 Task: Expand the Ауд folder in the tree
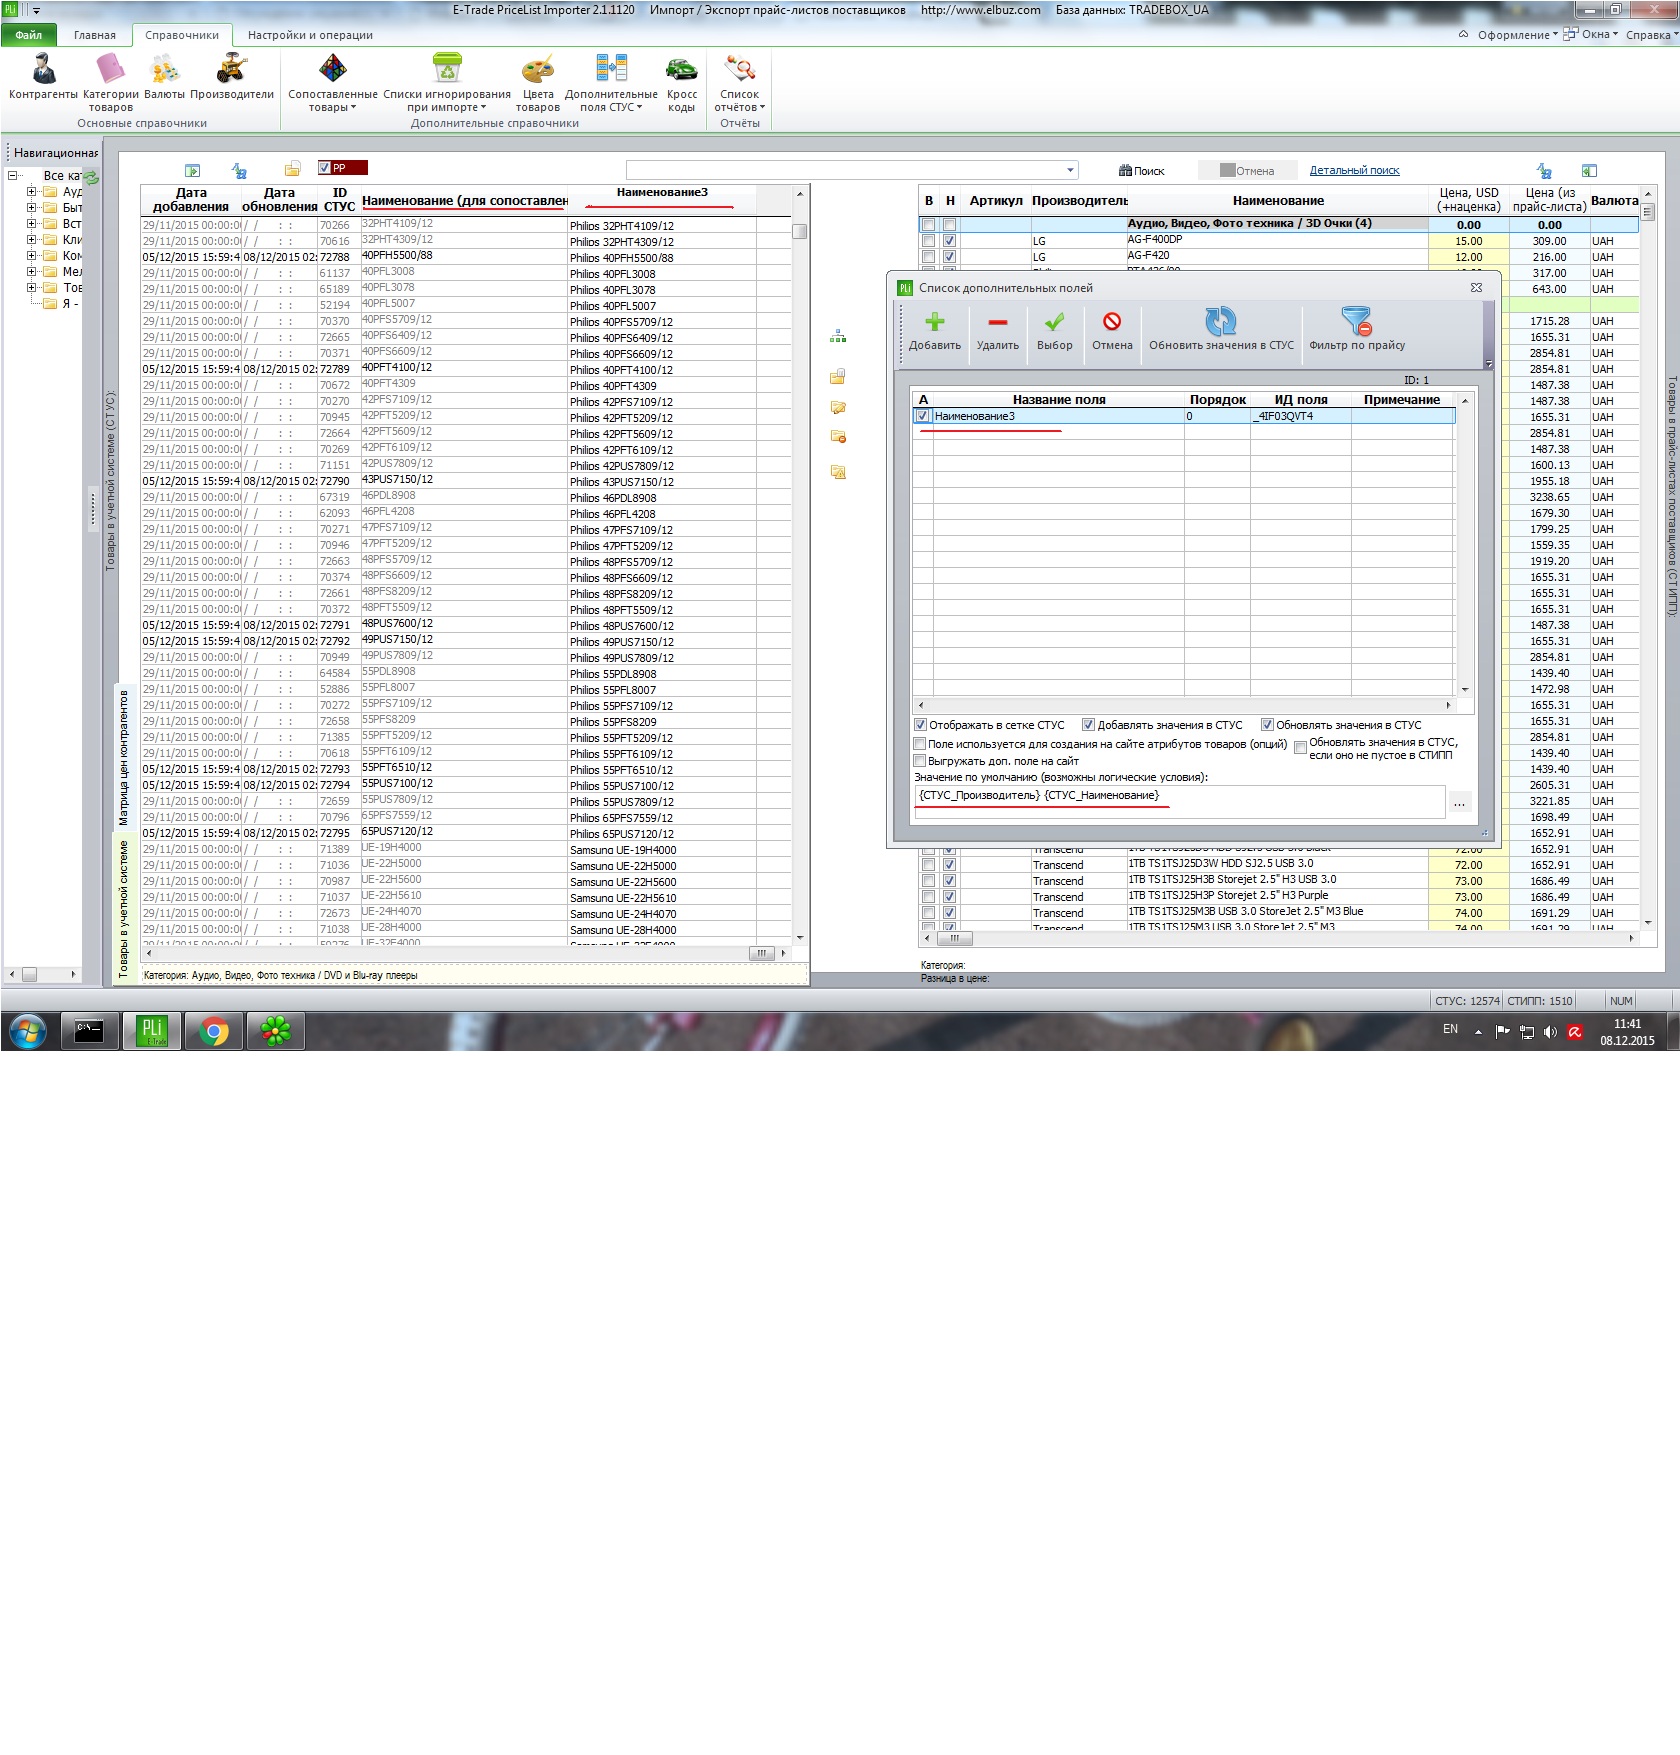[x=32, y=192]
